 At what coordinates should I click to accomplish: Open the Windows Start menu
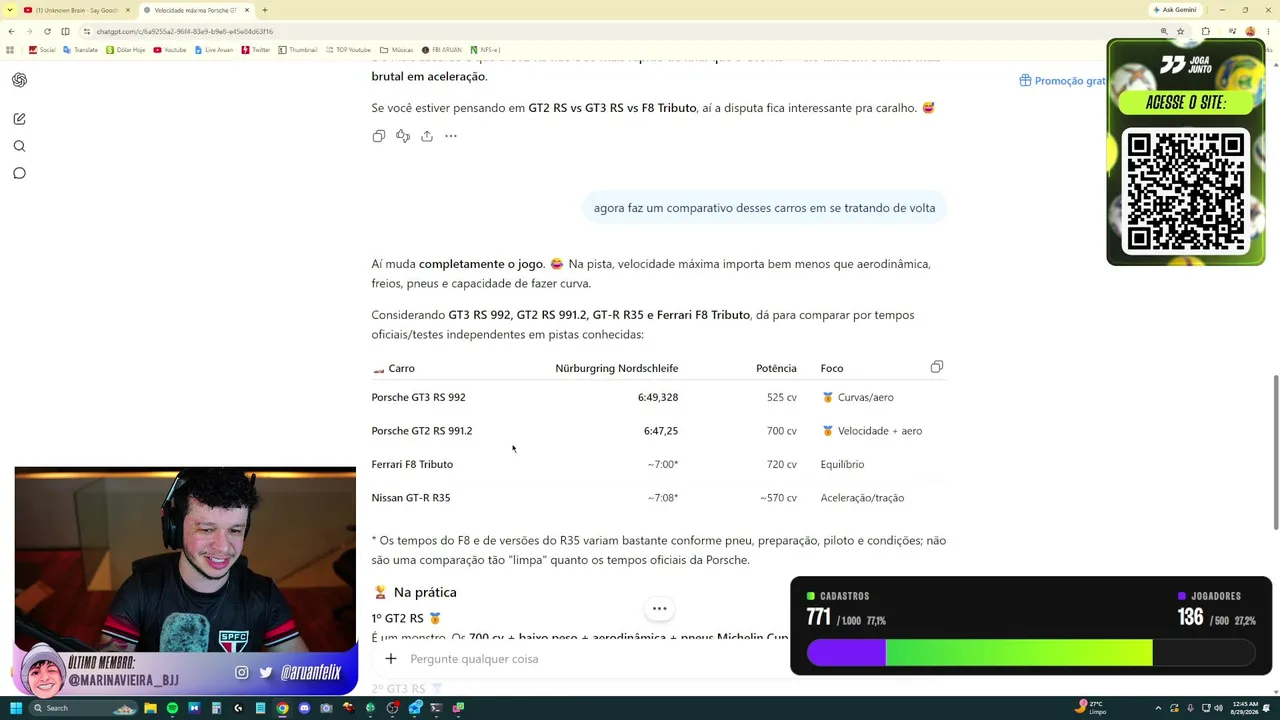pyautogui.click(x=15, y=708)
